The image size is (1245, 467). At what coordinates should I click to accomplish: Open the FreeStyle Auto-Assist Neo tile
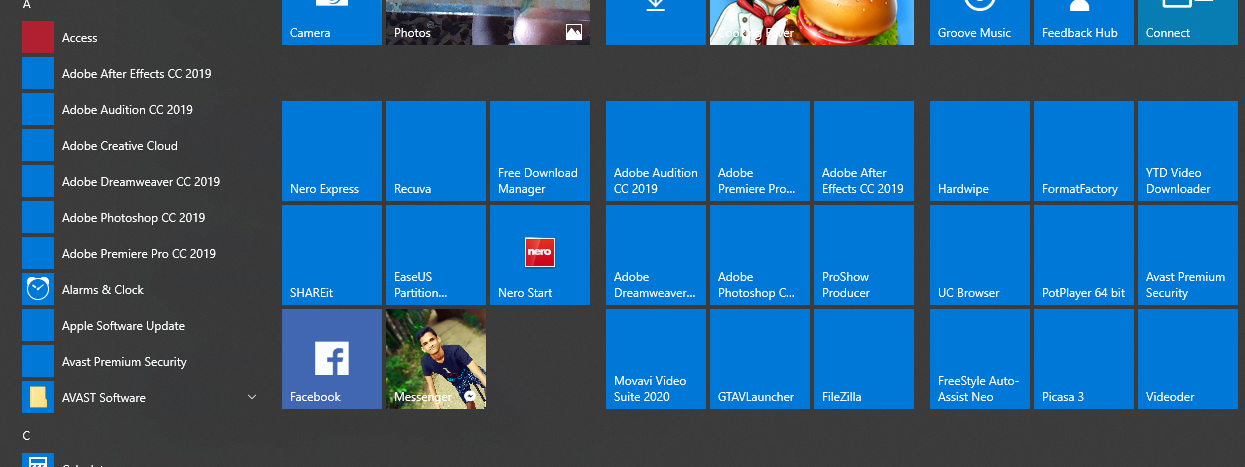(980, 359)
